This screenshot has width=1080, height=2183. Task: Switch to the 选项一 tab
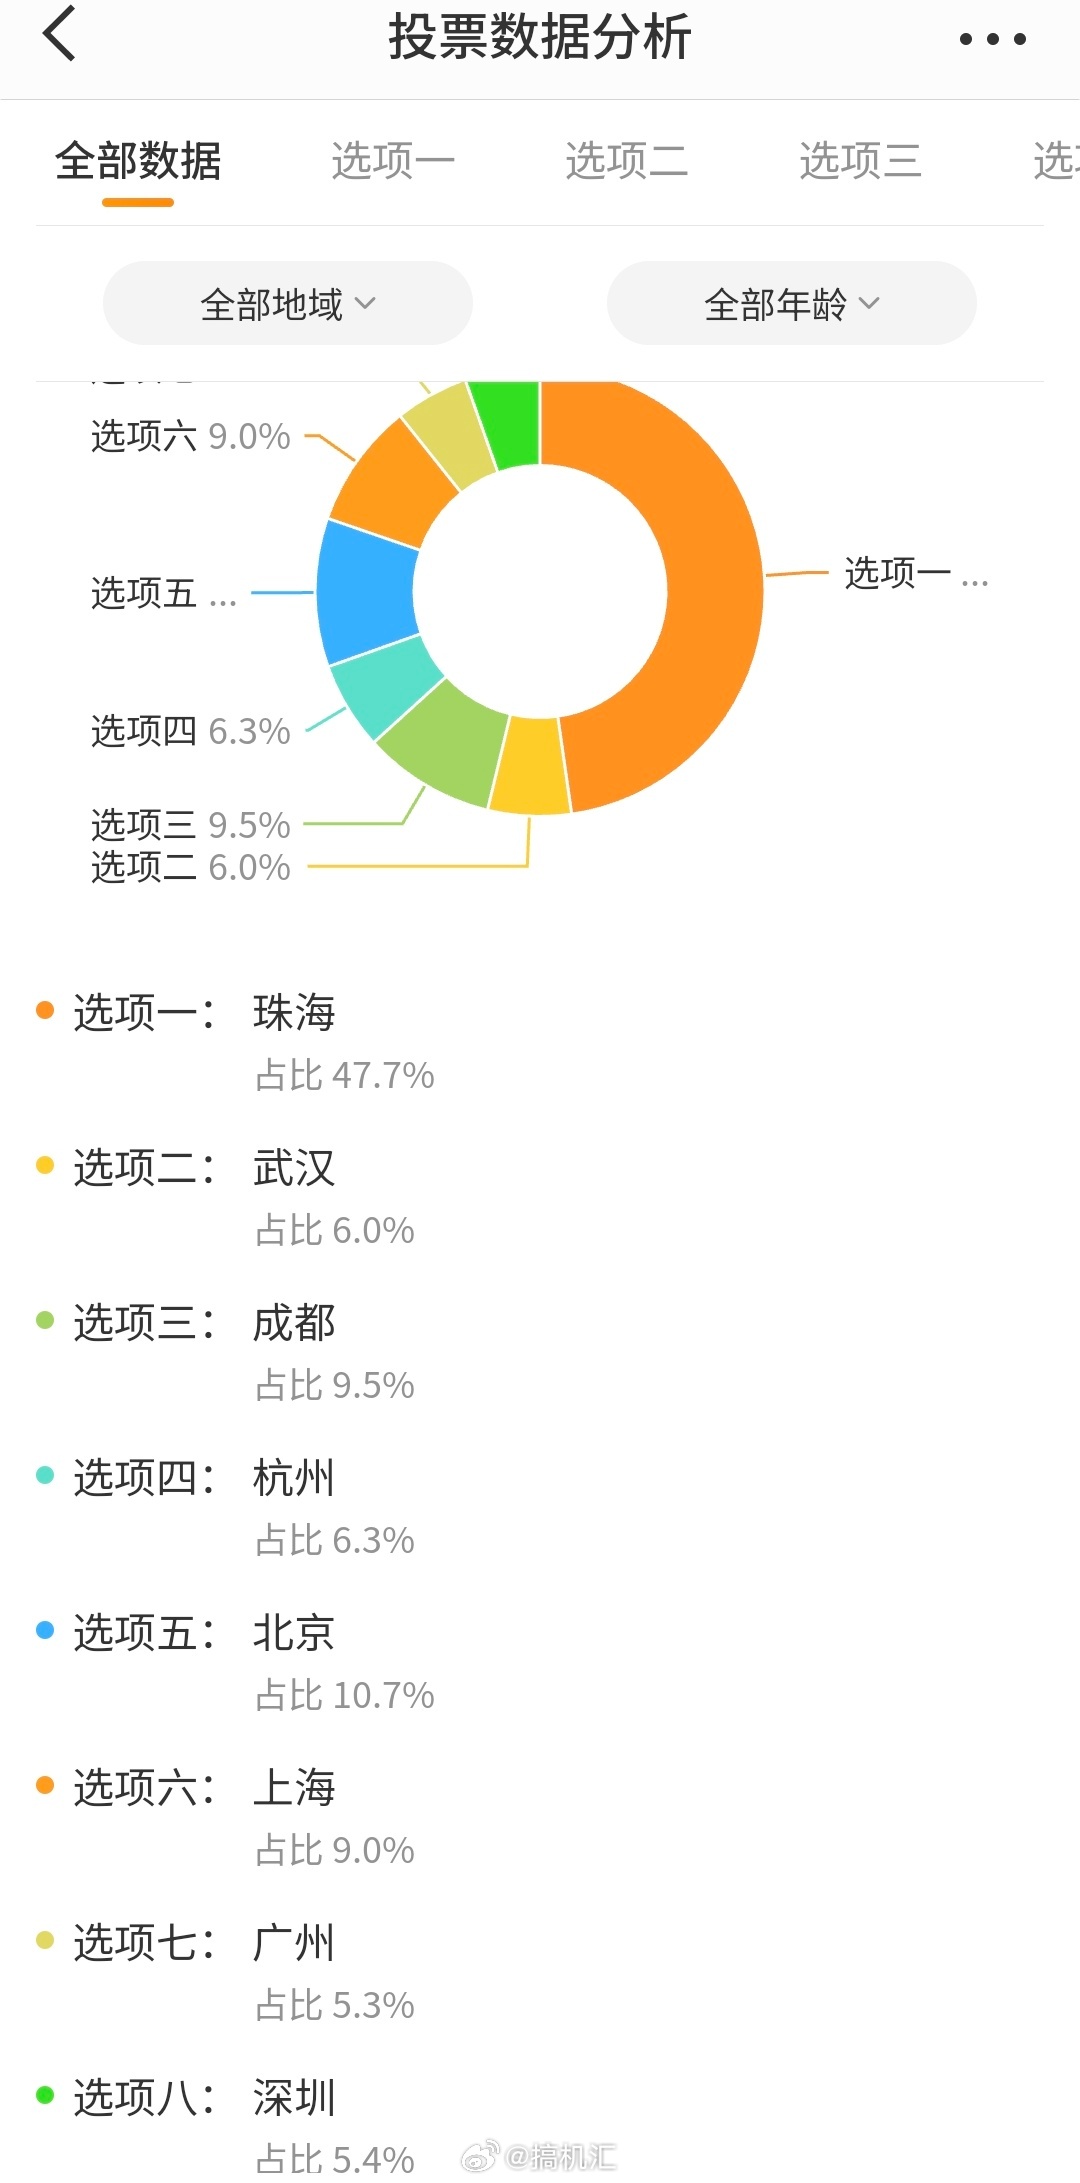click(x=393, y=161)
